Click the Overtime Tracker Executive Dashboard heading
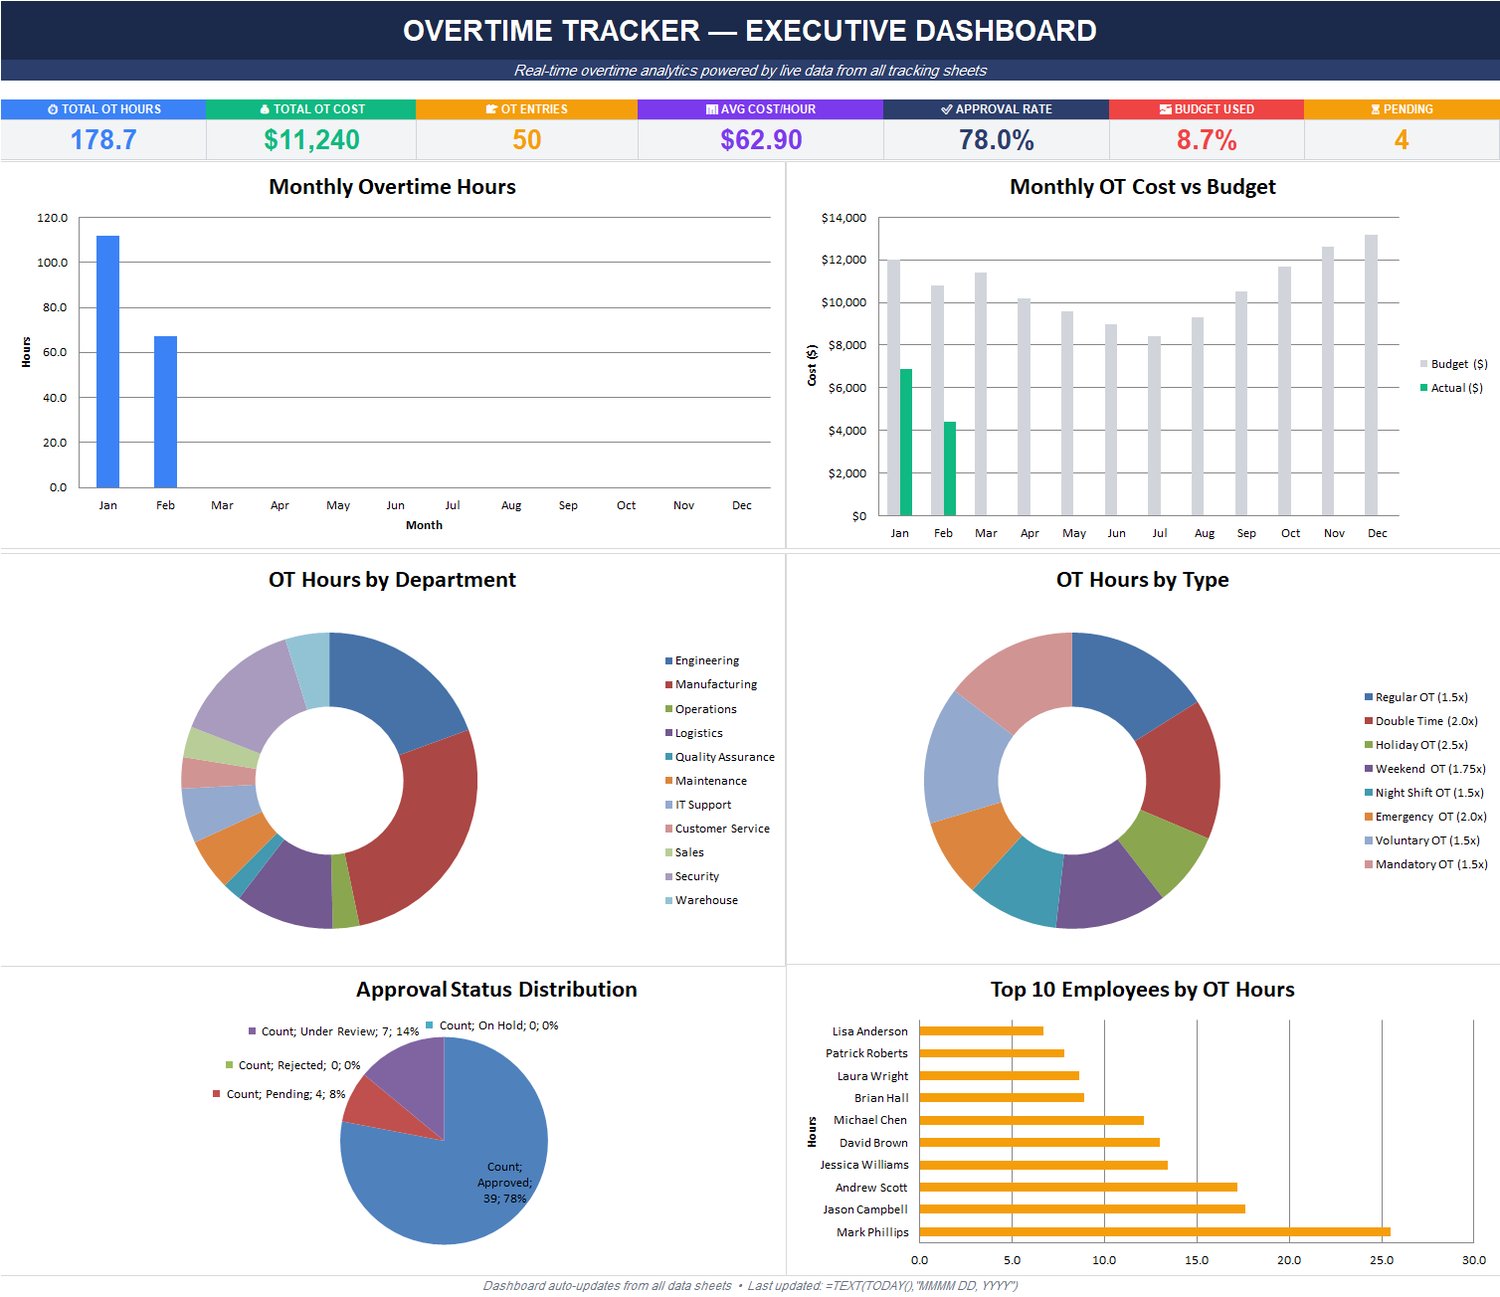Image resolution: width=1500 pixels, height=1297 pixels. pos(750,31)
